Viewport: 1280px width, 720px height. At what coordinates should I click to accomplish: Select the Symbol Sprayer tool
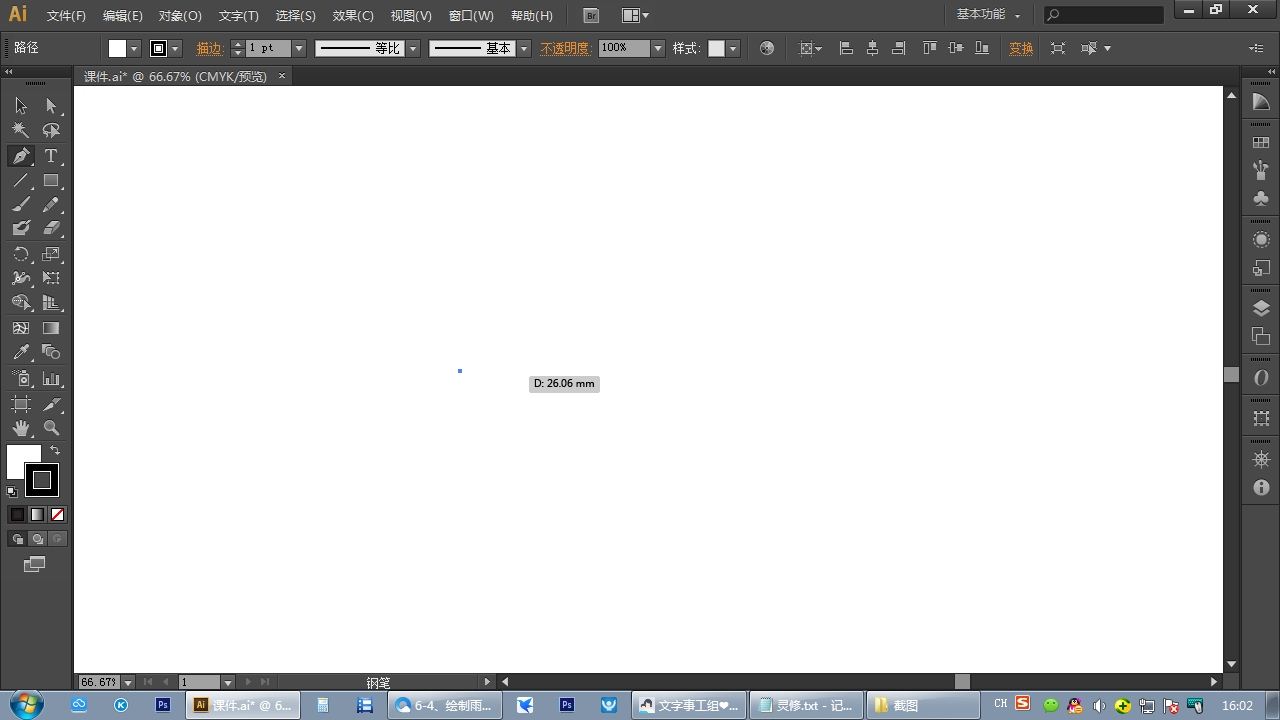point(21,379)
